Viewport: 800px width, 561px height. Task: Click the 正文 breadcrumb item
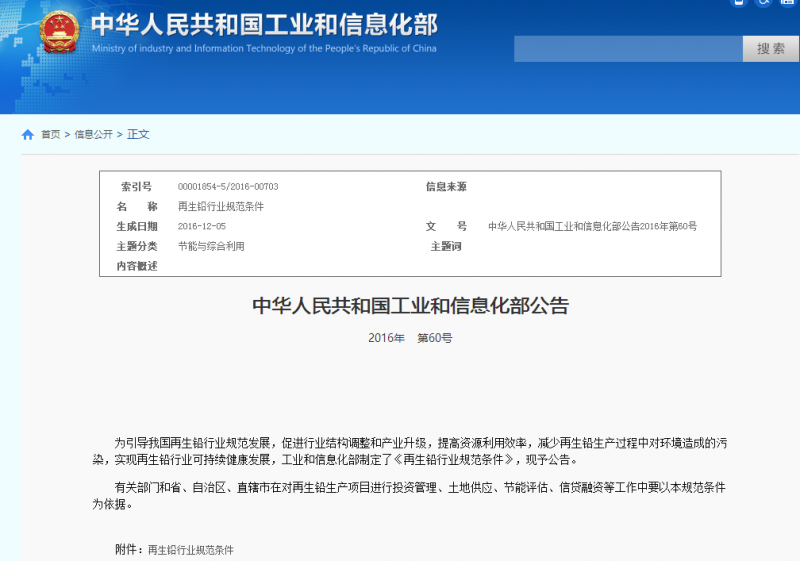tap(138, 134)
